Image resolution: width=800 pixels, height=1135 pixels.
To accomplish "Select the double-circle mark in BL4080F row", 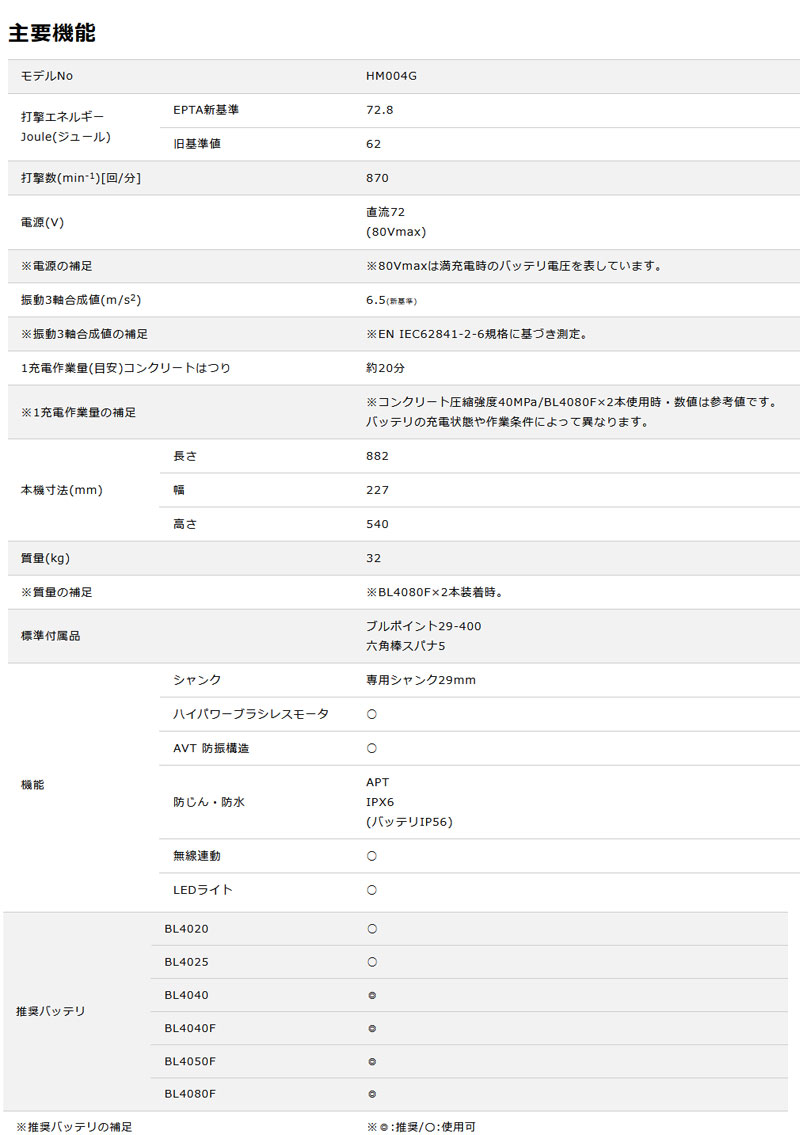I will pos(372,1094).
